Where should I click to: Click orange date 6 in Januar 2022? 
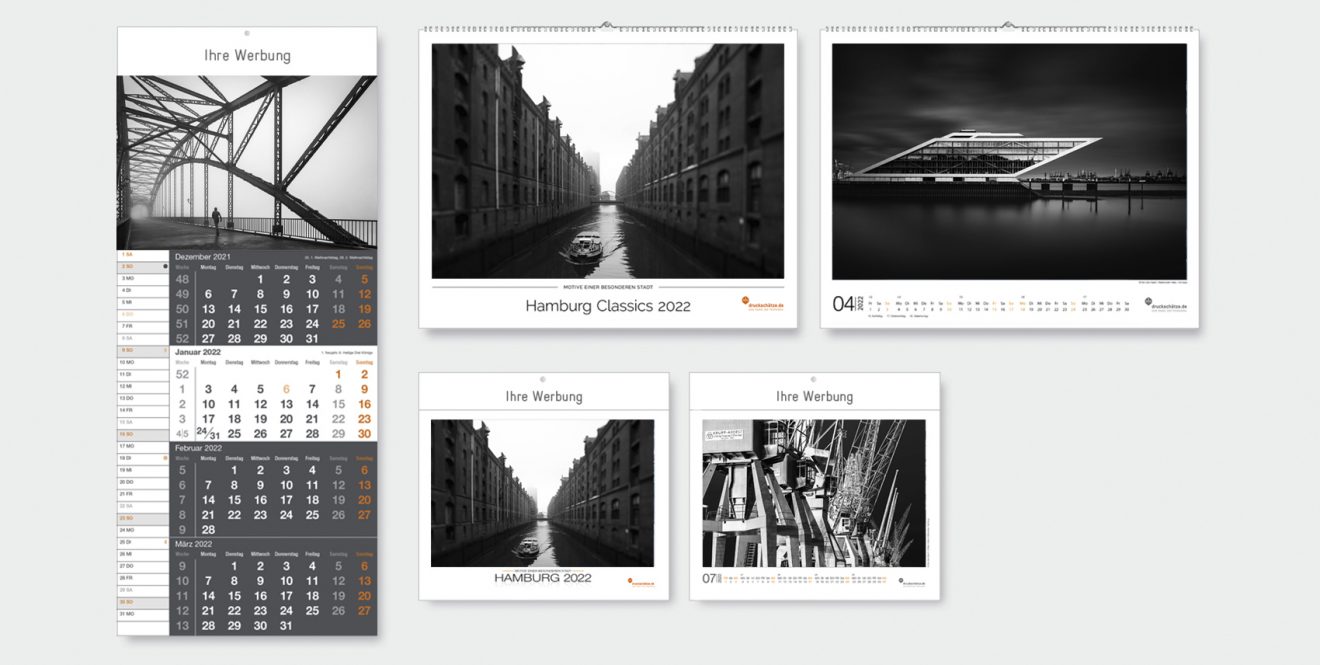click(286, 389)
